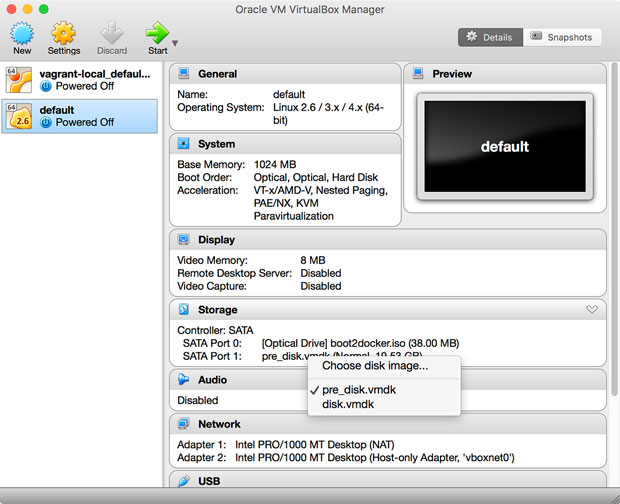The height and width of the screenshot is (504, 620).
Task: Click the Snapshots camera icon
Action: [536, 36]
